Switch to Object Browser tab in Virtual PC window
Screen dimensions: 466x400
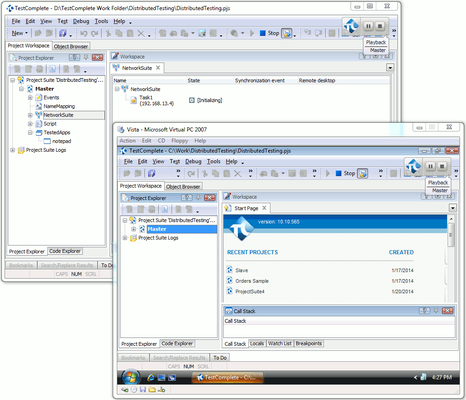[x=183, y=187]
